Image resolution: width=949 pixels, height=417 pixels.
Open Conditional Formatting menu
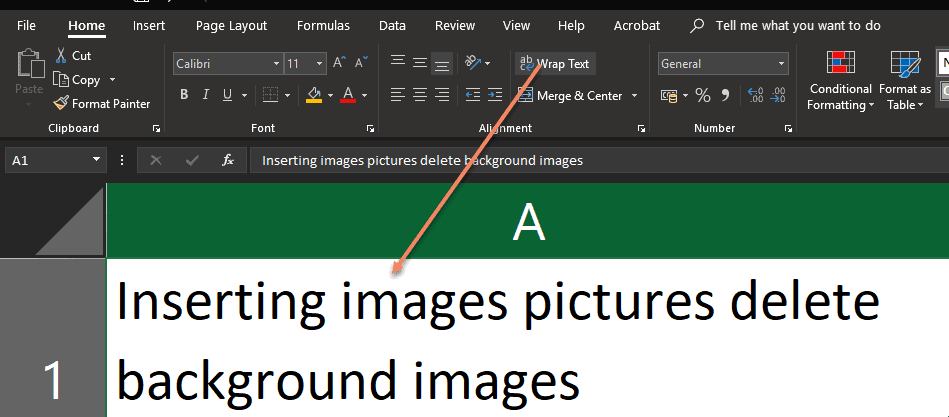840,80
